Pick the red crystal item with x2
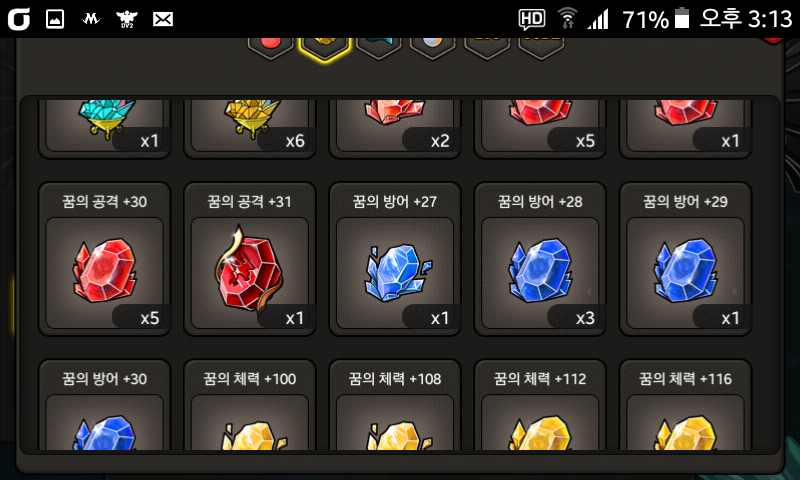Viewport: 800px width, 480px height. coord(395,128)
